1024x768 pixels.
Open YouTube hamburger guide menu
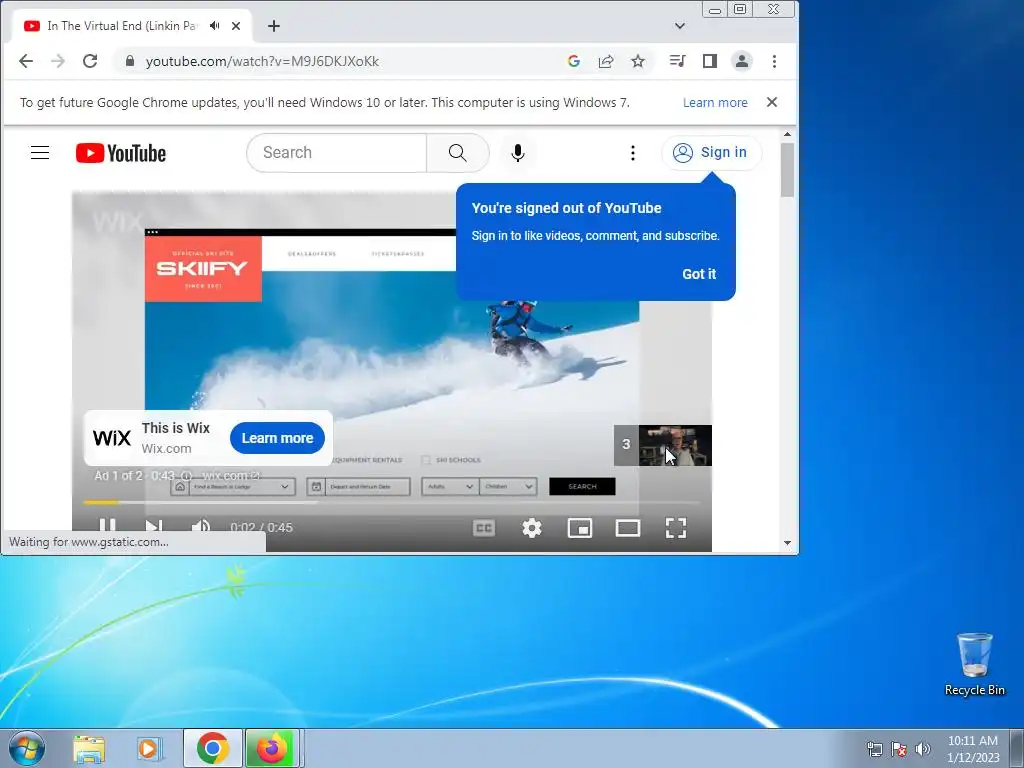pyautogui.click(x=40, y=153)
